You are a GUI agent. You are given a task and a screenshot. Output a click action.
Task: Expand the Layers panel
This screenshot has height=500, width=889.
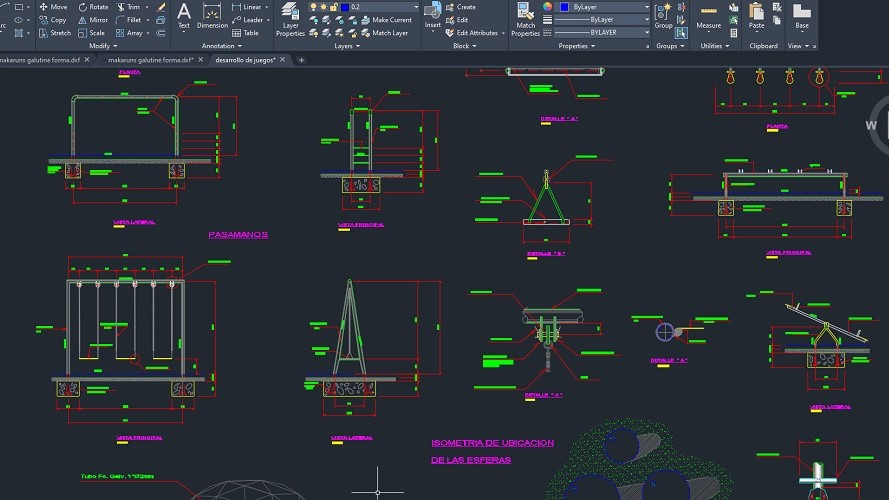[x=347, y=46]
